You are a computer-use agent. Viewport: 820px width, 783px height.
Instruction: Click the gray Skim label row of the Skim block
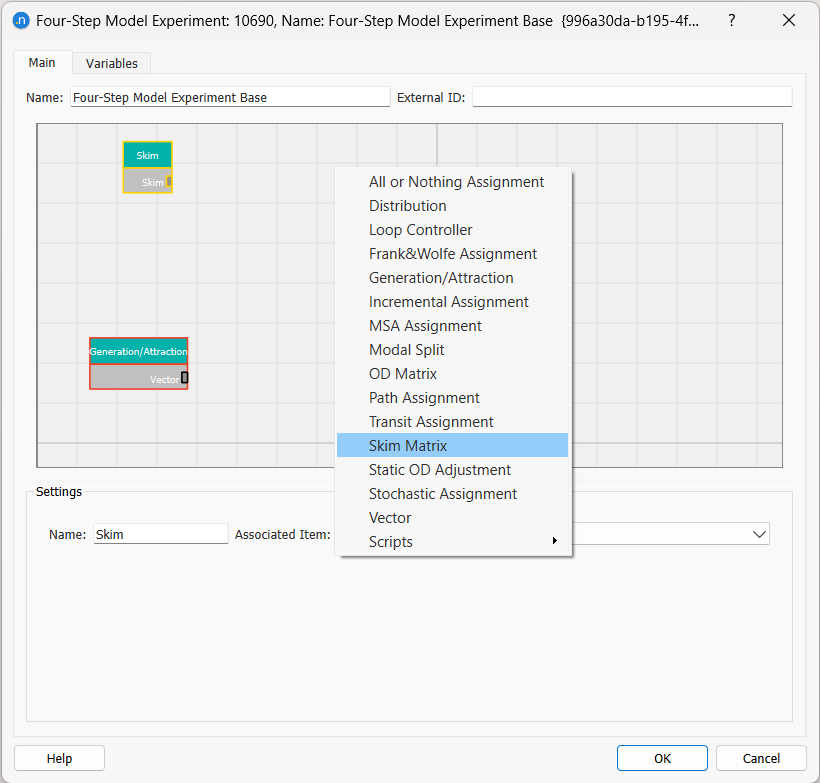pyautogui.click(x=145, y=182)
